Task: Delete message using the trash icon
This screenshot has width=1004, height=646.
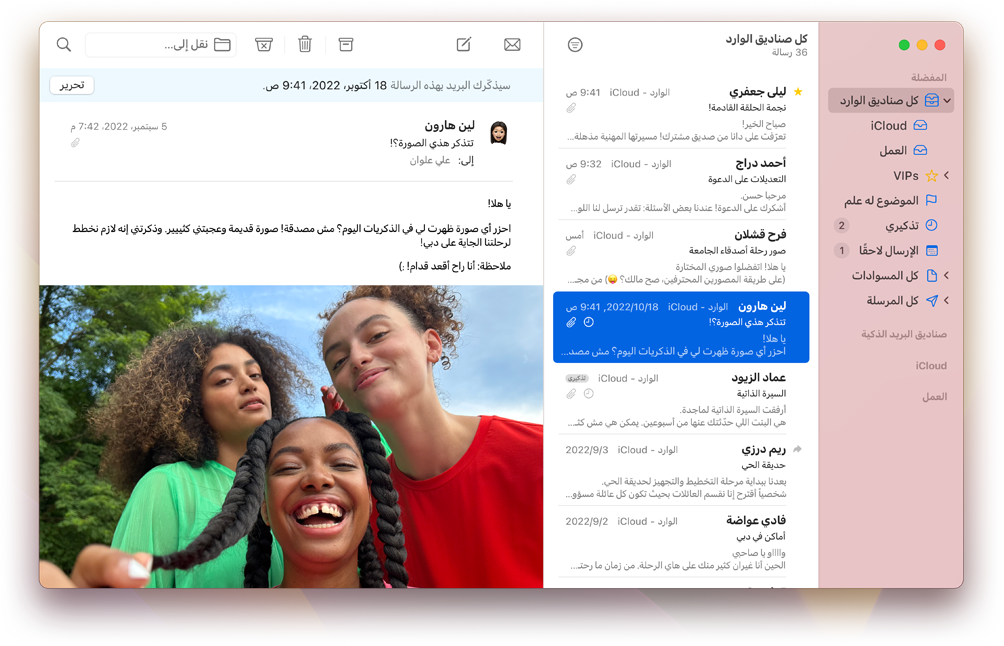Action: coord(305,45)
